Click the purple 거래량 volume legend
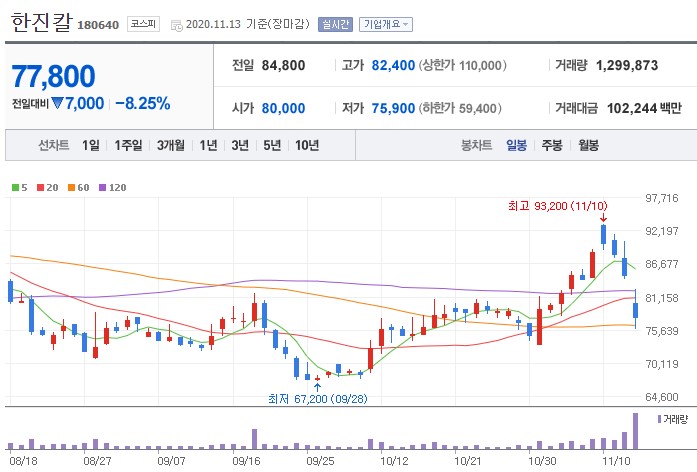Viewport: 697px width, 472px height. (673, 419)
